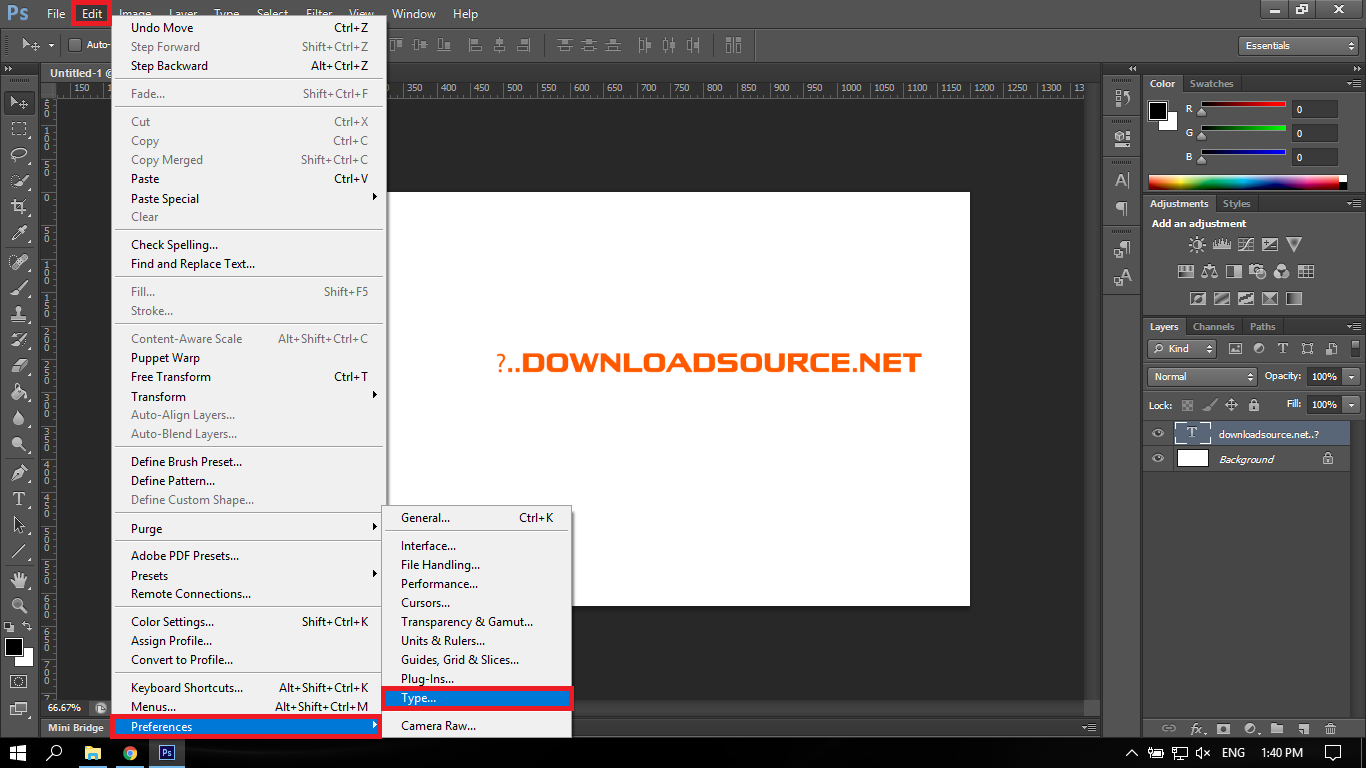Select the Clone Stamp tool
This screenshot has width=1366, height=768.
[19, 314]
